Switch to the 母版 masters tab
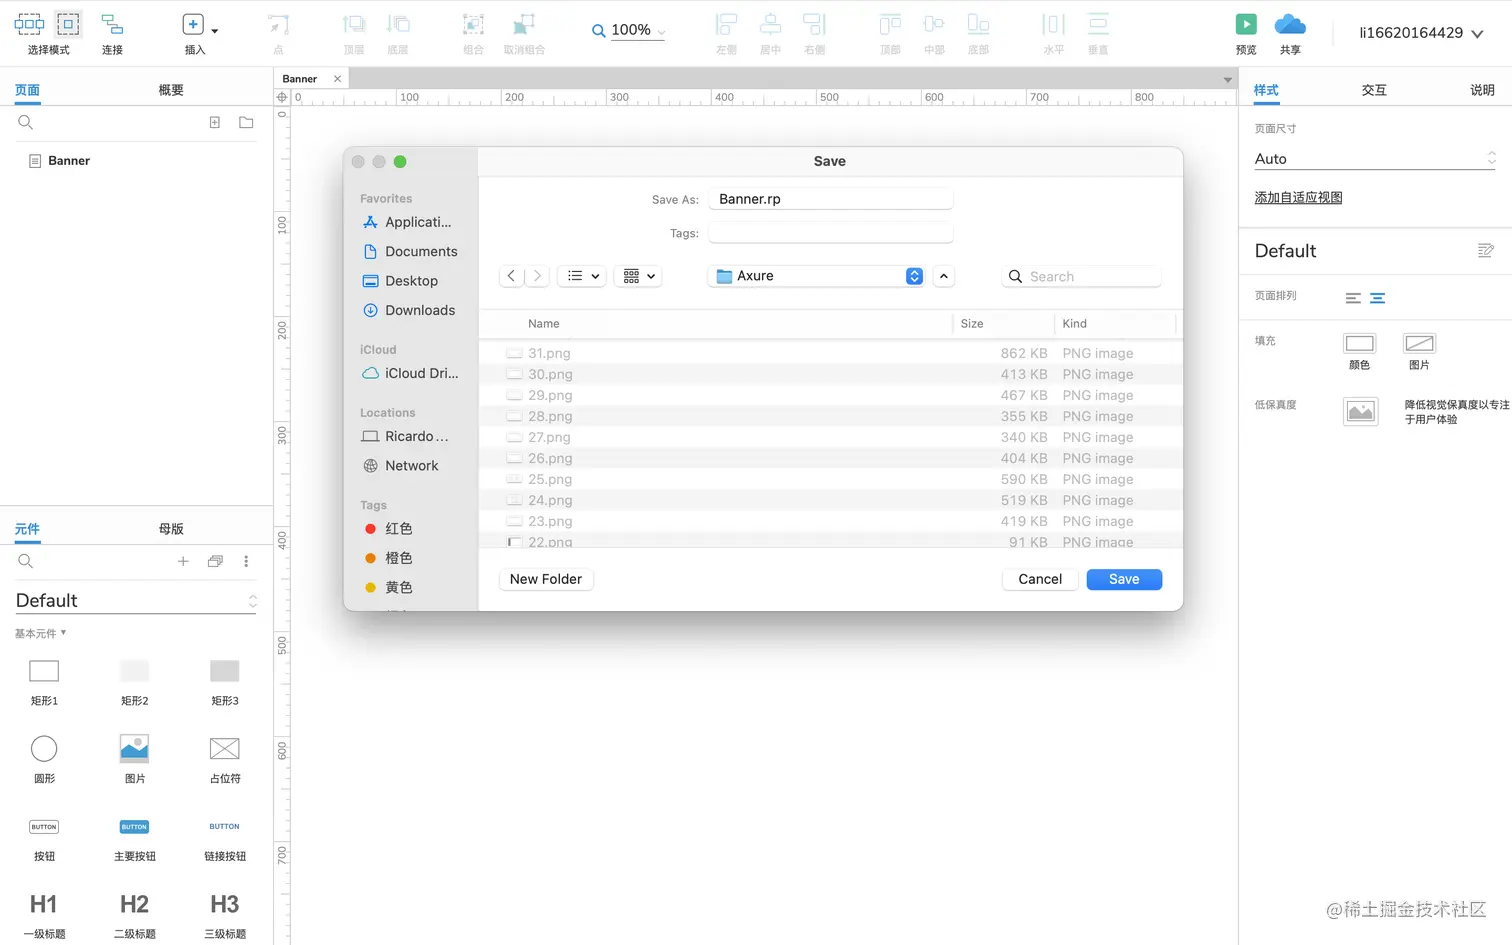1512x945 pixels. (x=171, y=529)
